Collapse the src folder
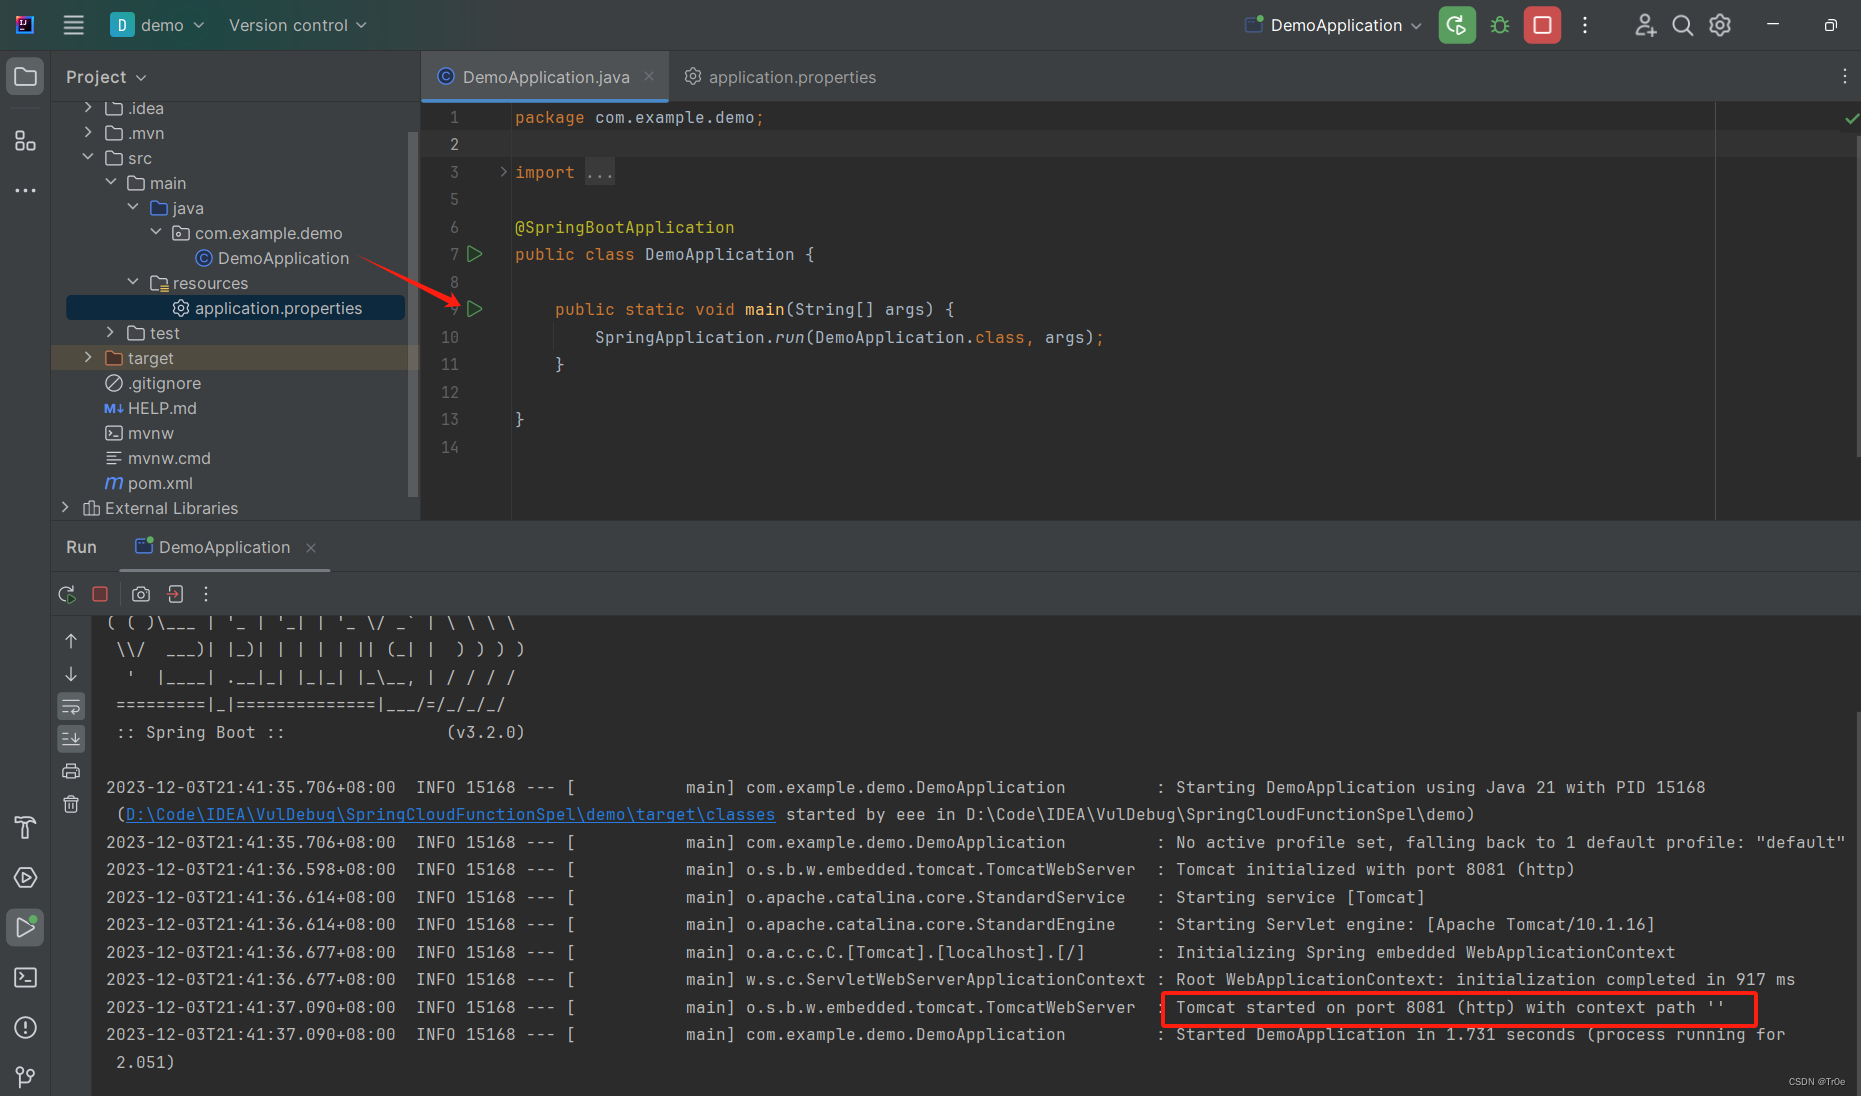This screenshot has height=1096, width=1861. (88, 157)
